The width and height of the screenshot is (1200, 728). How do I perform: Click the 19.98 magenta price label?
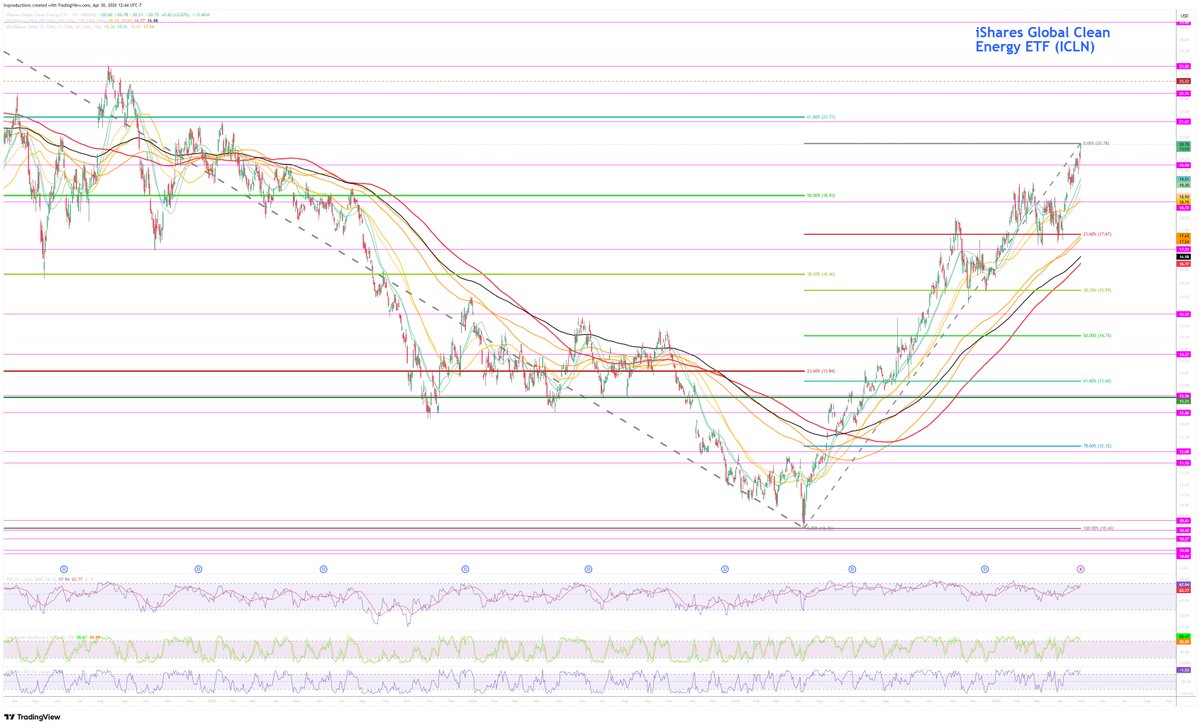pyautogui.click(x=1183, y=165)
